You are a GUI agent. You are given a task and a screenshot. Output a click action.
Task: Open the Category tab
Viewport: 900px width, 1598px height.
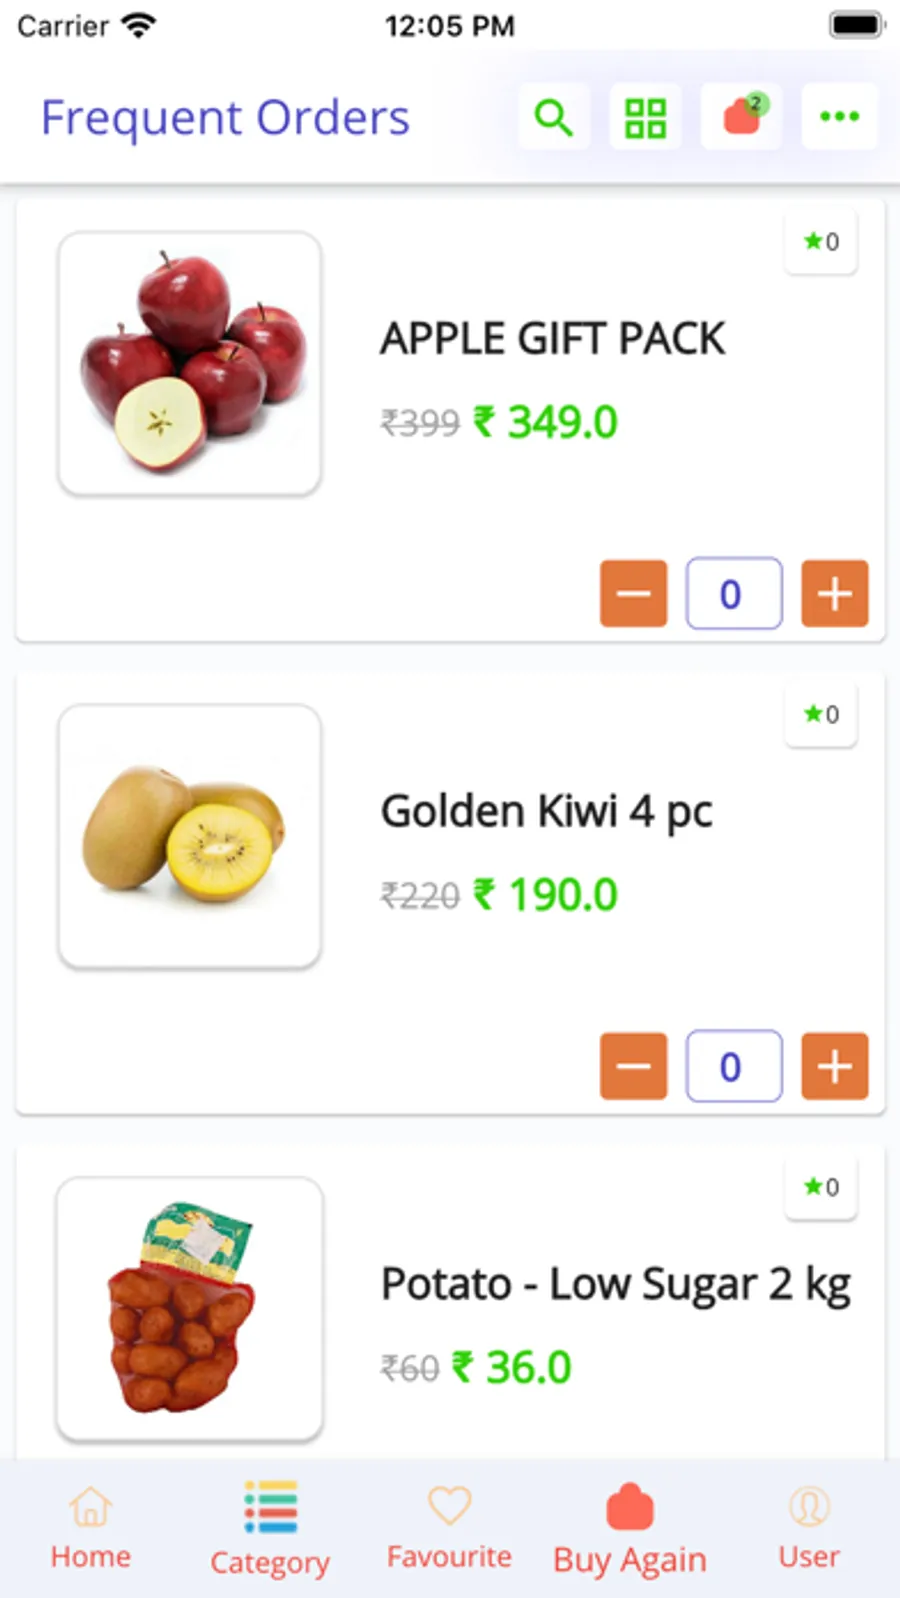click(x=270, y=1528)
